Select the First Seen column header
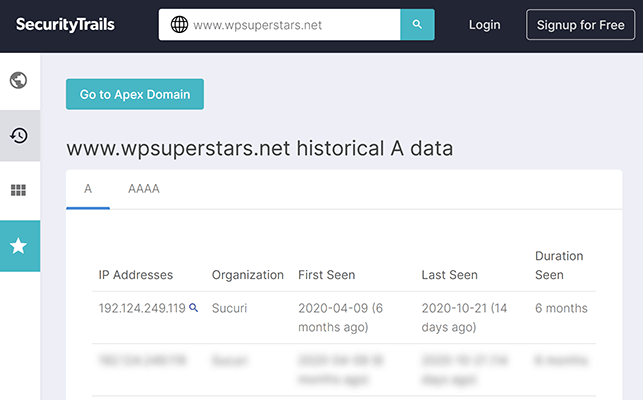This screenshot has height=400, width=643. click(326, 275)
